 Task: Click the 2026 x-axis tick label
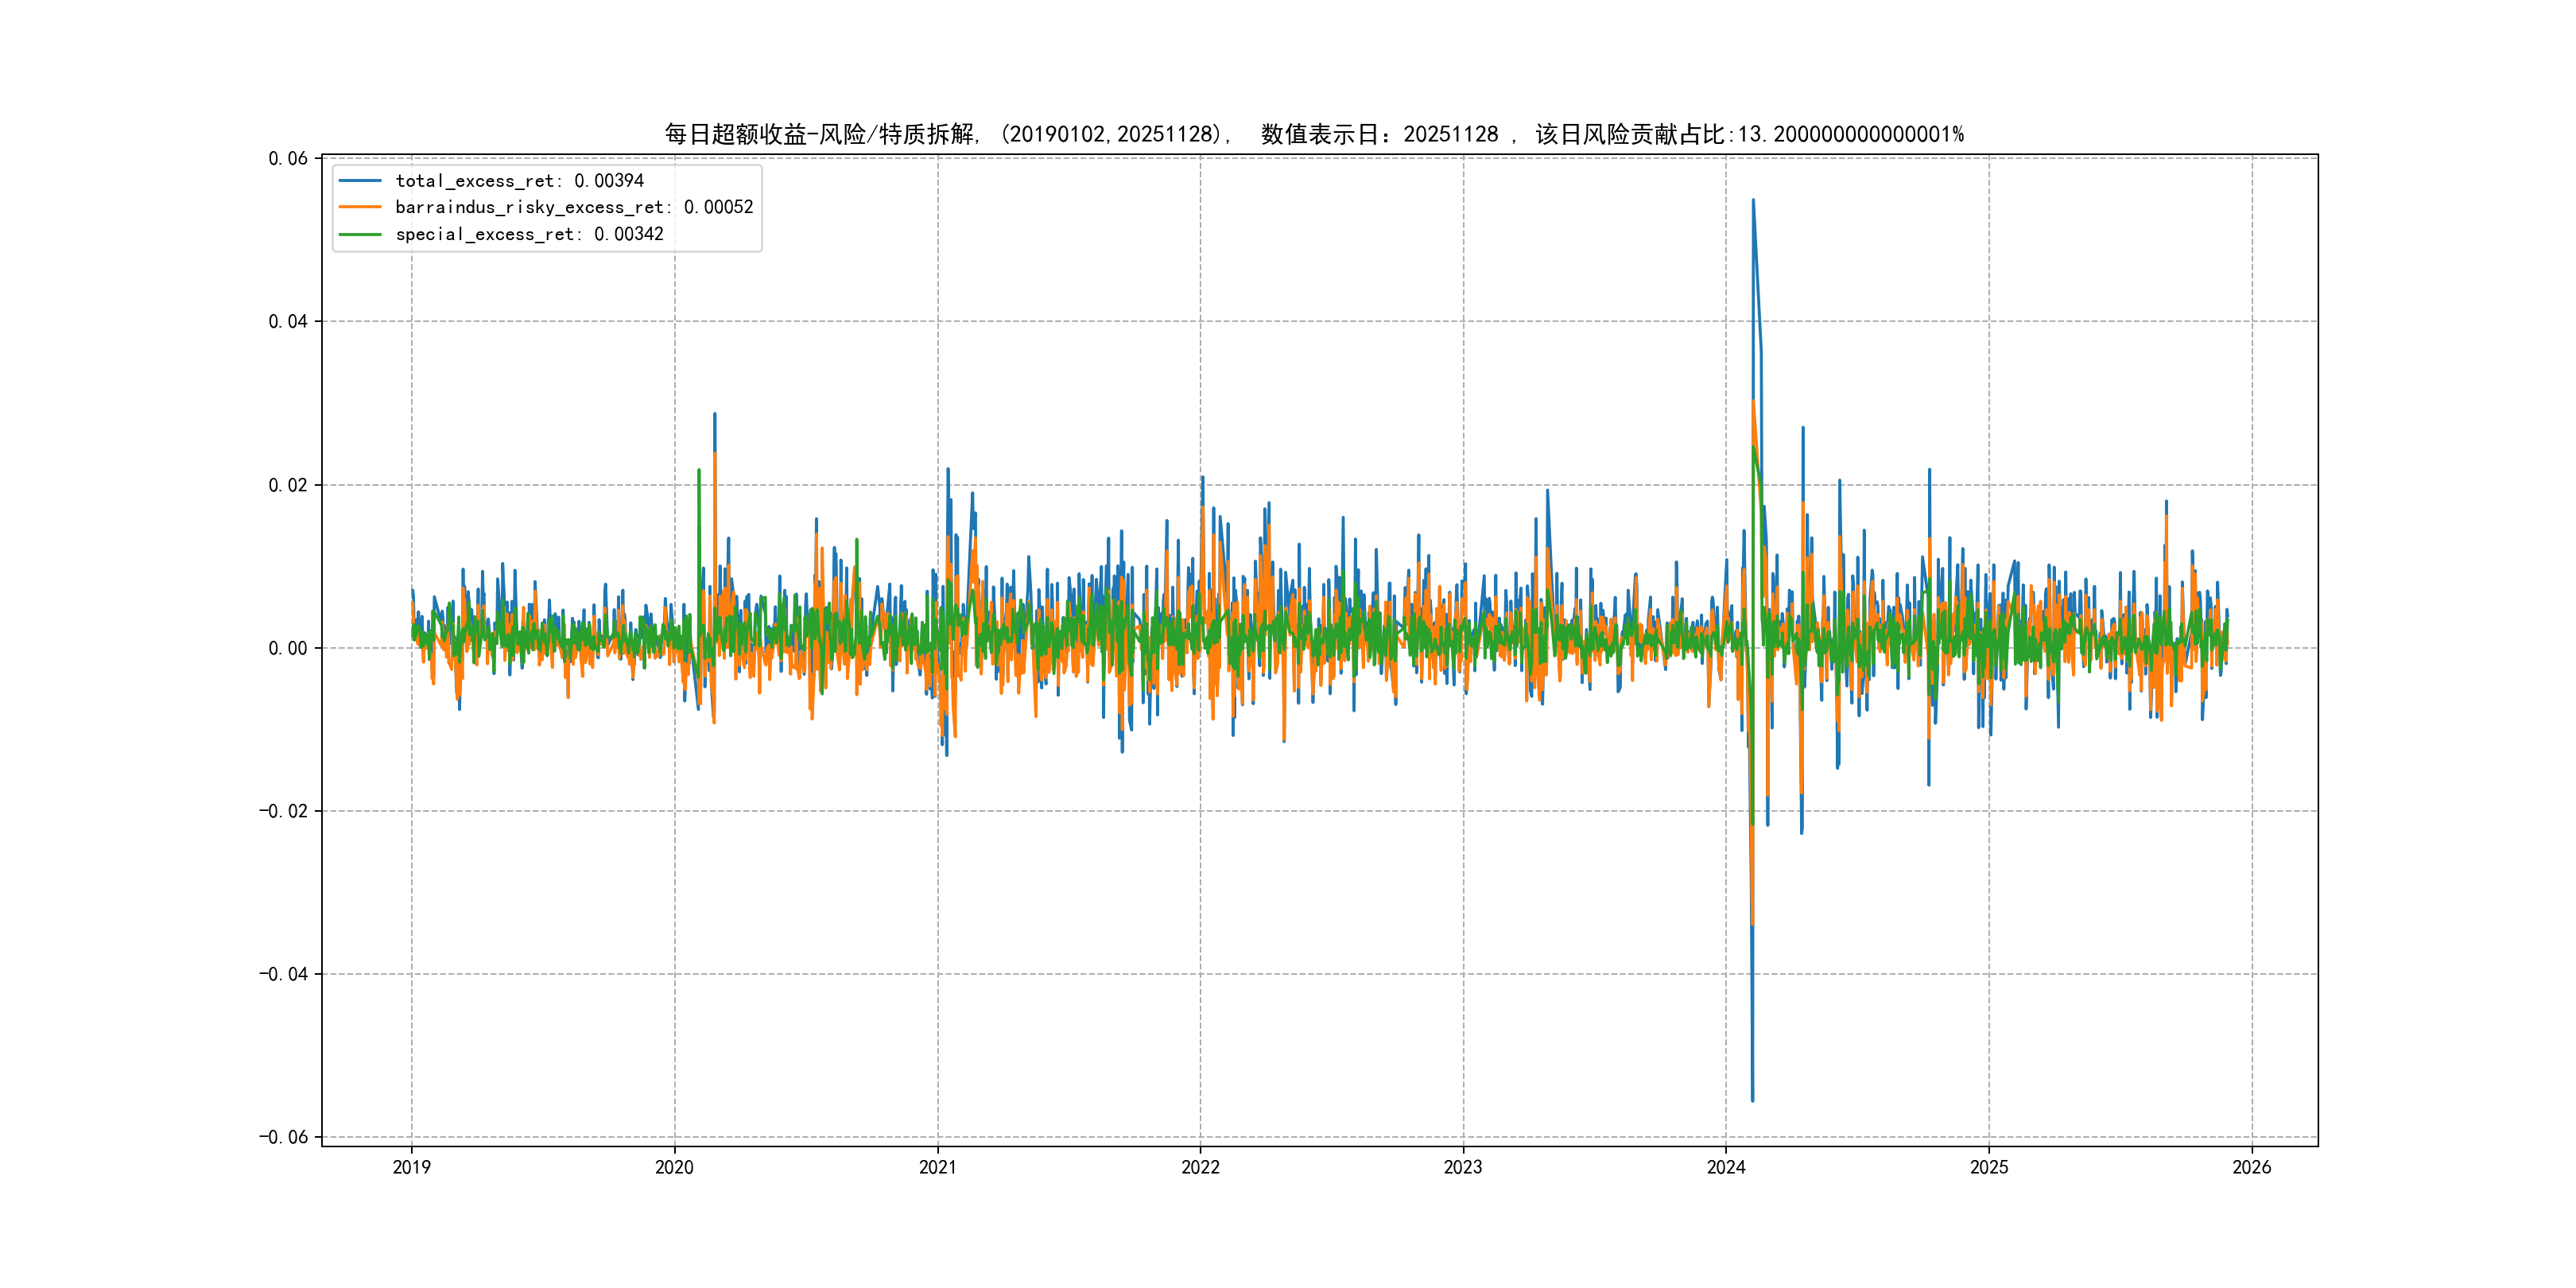(2252, 1167)
